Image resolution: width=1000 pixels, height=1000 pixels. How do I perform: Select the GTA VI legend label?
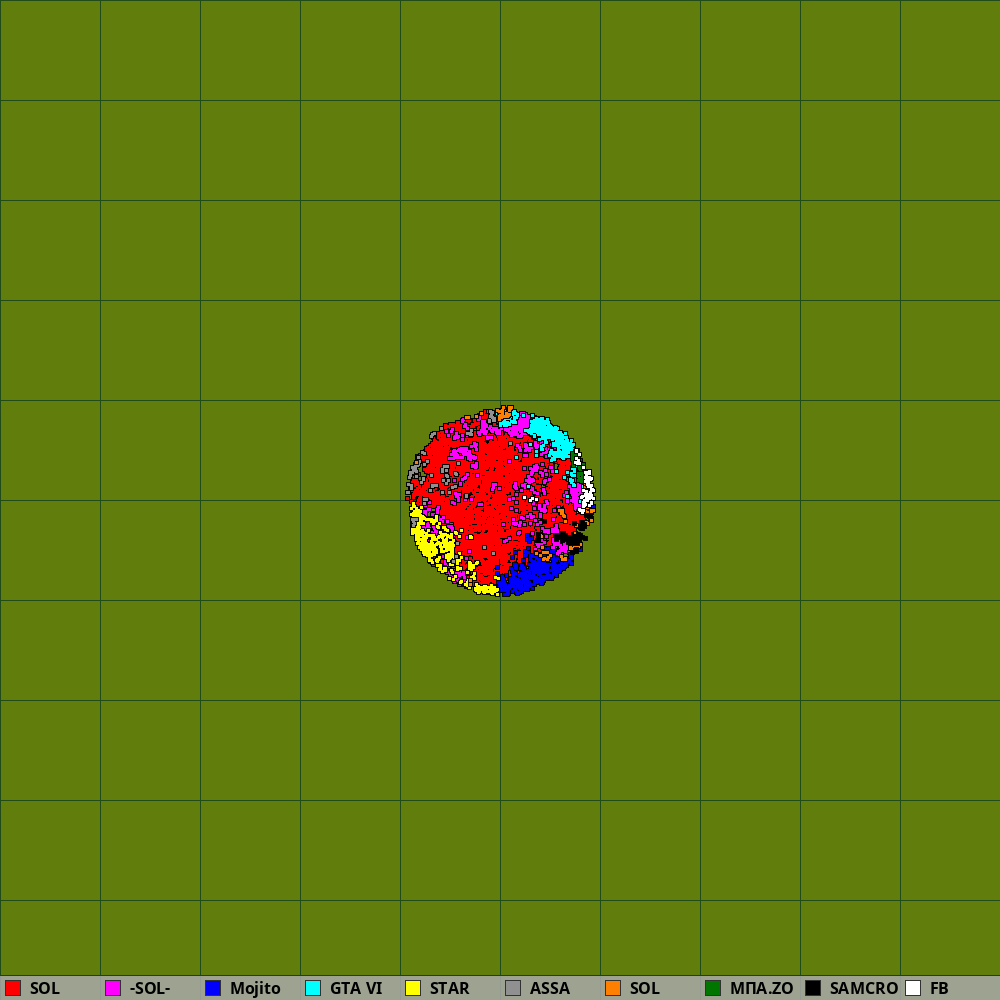tap(356, 989)
